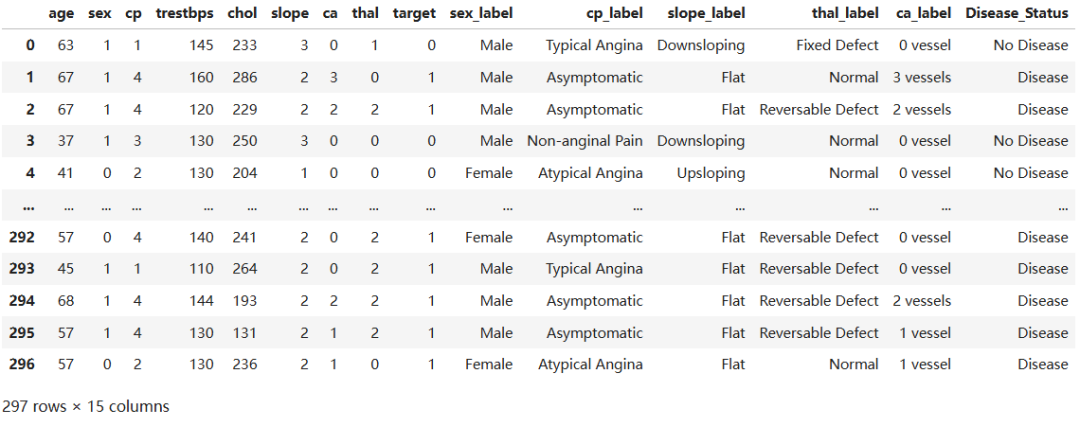Select the ca_label column header

click(x=924, y=14)
